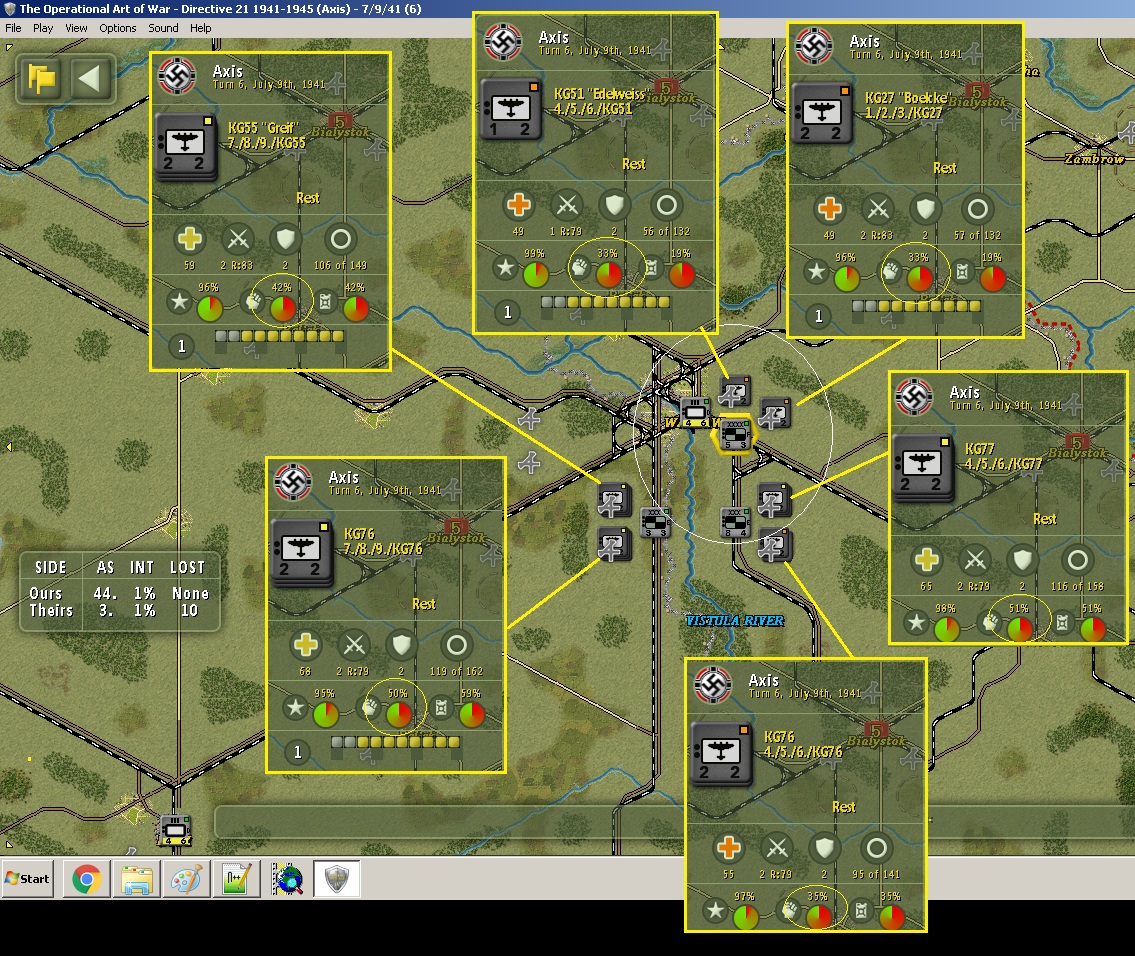Click the fist readiness icon in KG76 4./5./6. panel

click(x=790, y=910)
